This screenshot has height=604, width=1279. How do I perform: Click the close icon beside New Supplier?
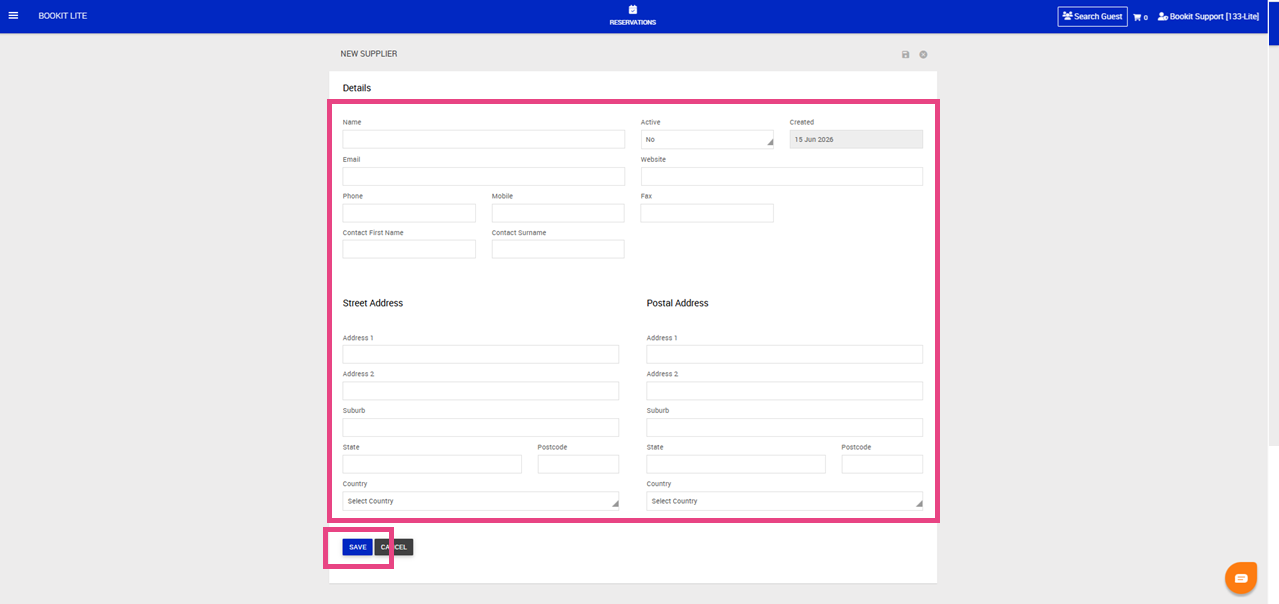924,54
